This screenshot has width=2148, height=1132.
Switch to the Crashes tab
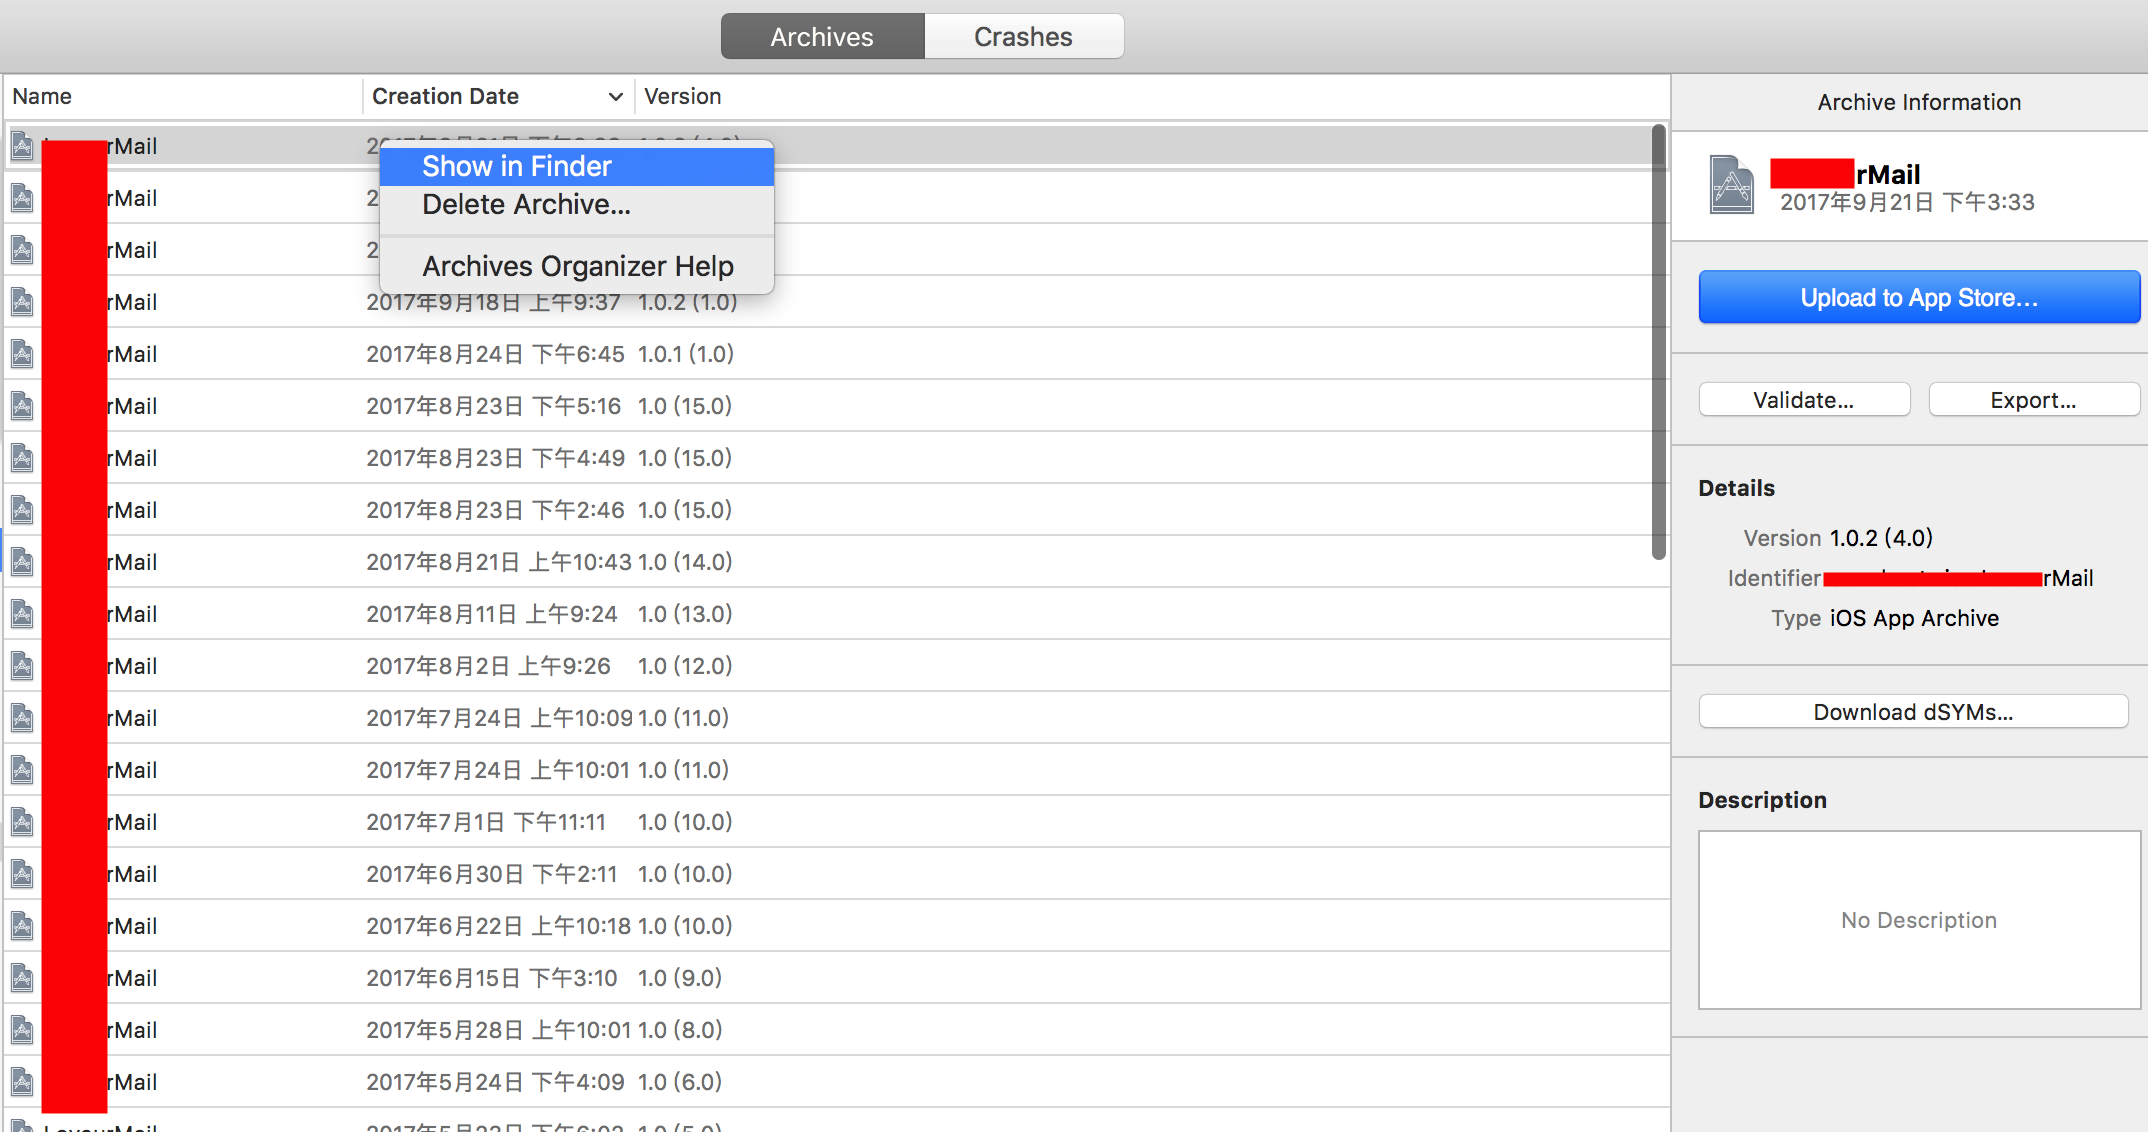pyautogui.click(x=1024, y=37)
